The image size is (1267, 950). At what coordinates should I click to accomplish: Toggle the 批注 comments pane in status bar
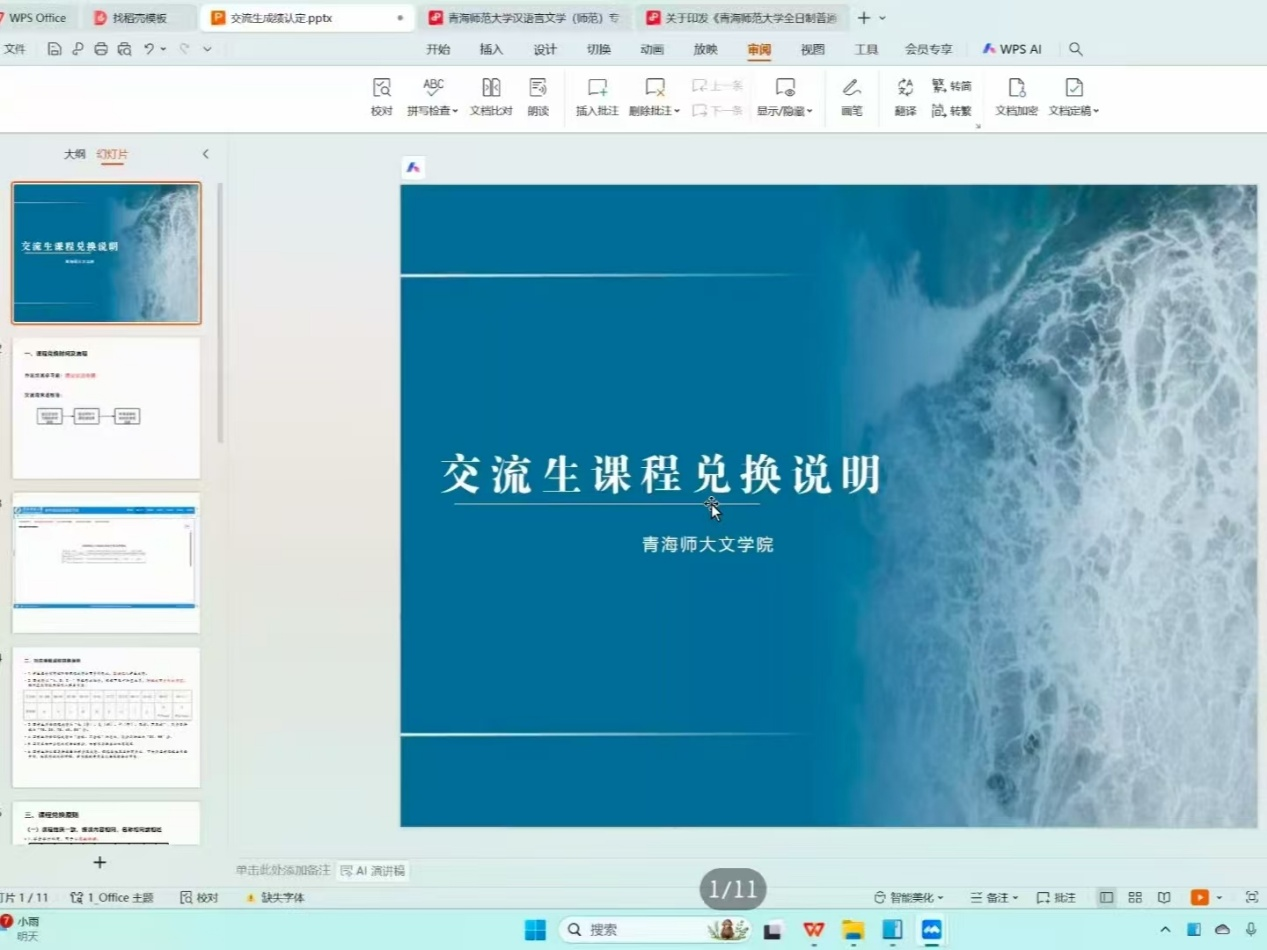point(1056,898)
